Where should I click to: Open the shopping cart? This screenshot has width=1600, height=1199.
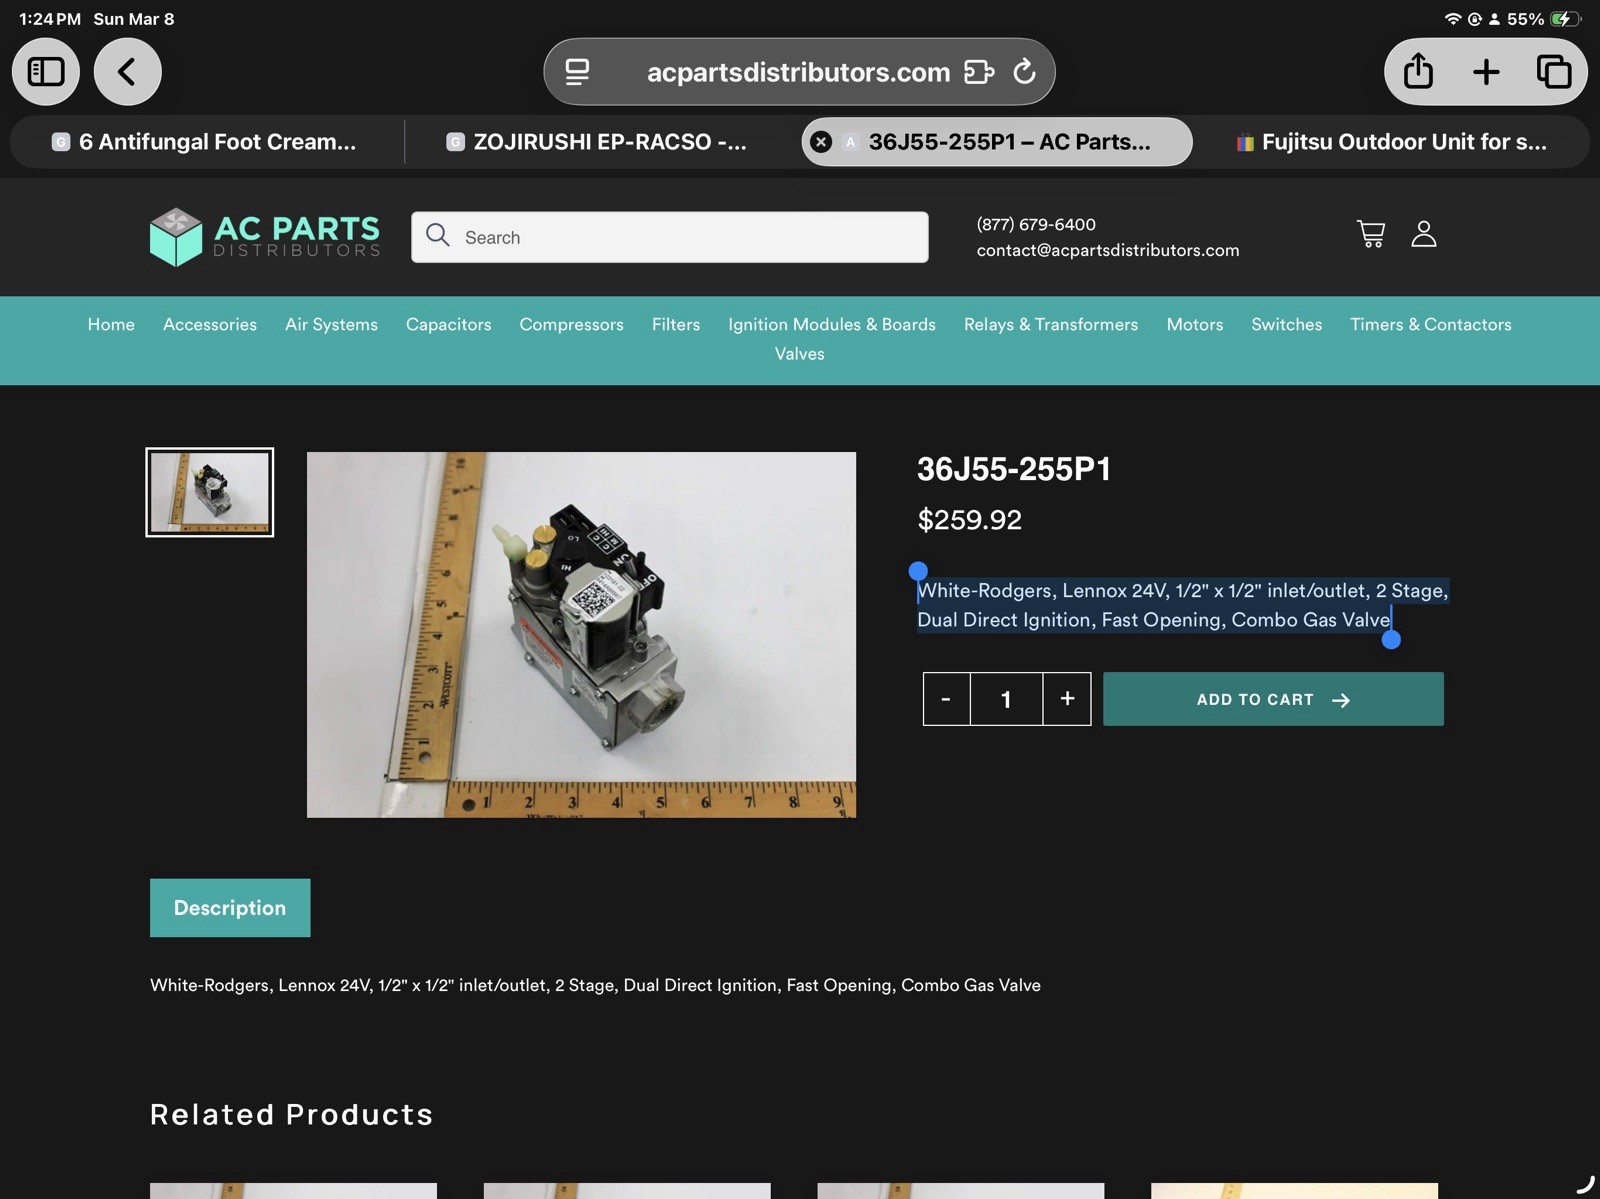pyautogui.click(x=1371, y=234)
